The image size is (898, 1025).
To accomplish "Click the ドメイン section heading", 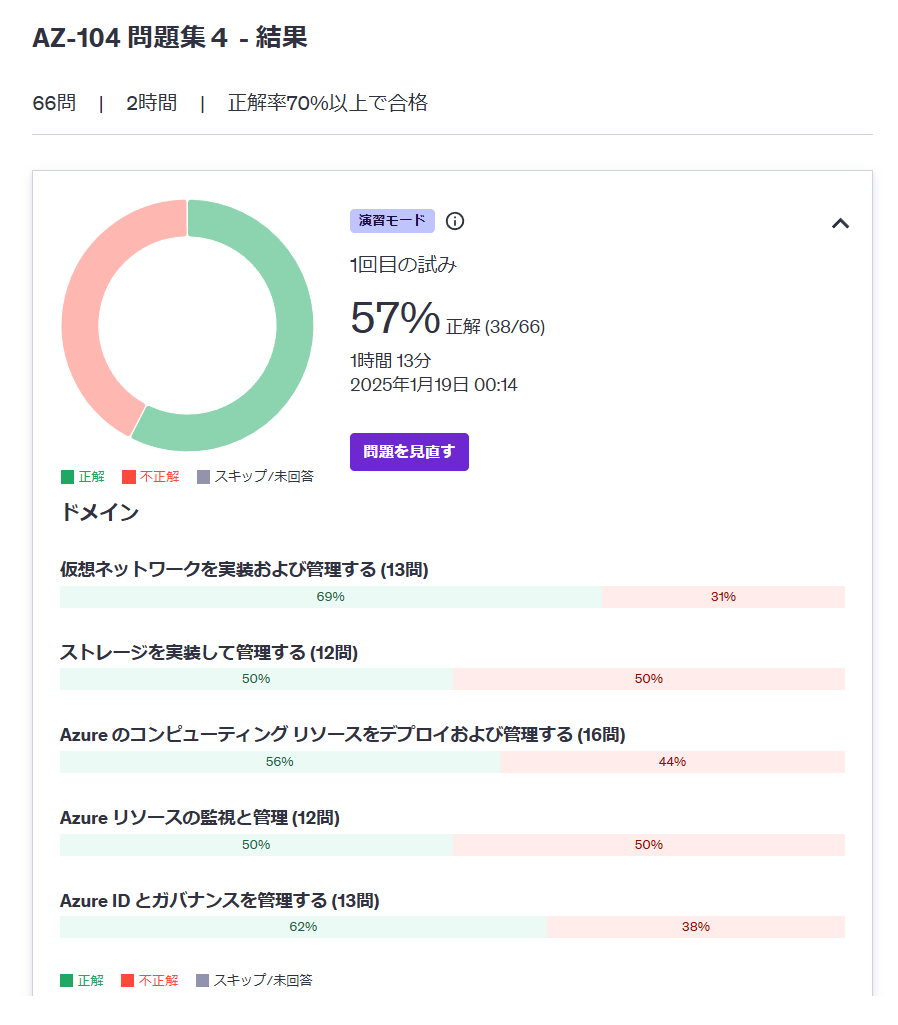I will [x=99, y=512].
